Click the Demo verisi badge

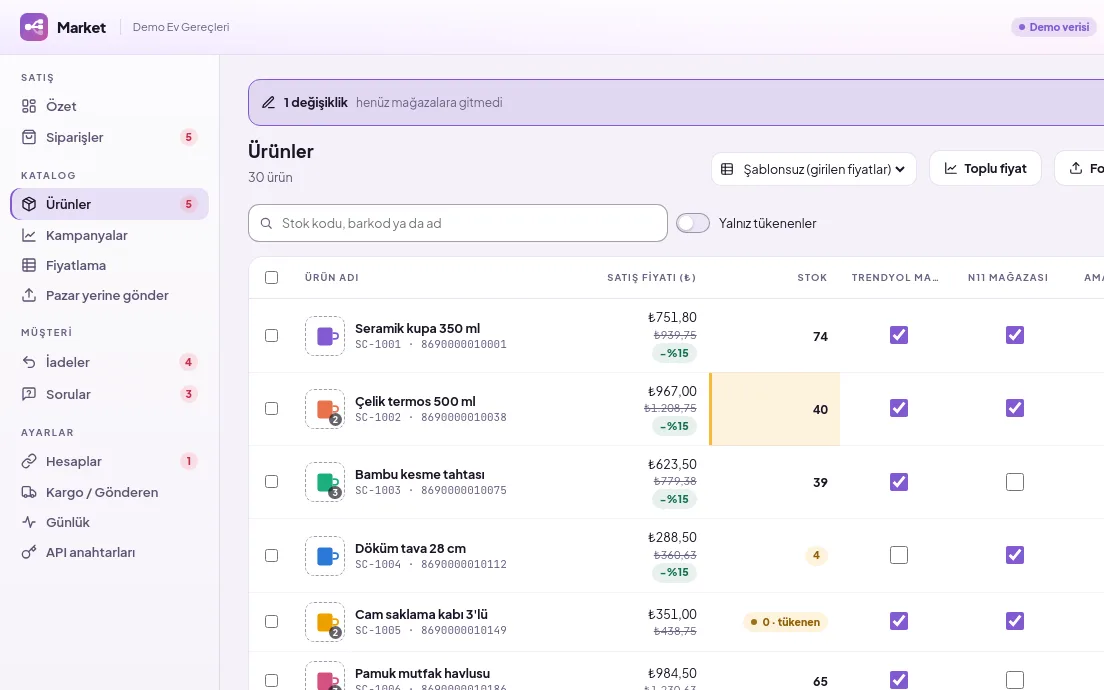1054,27
